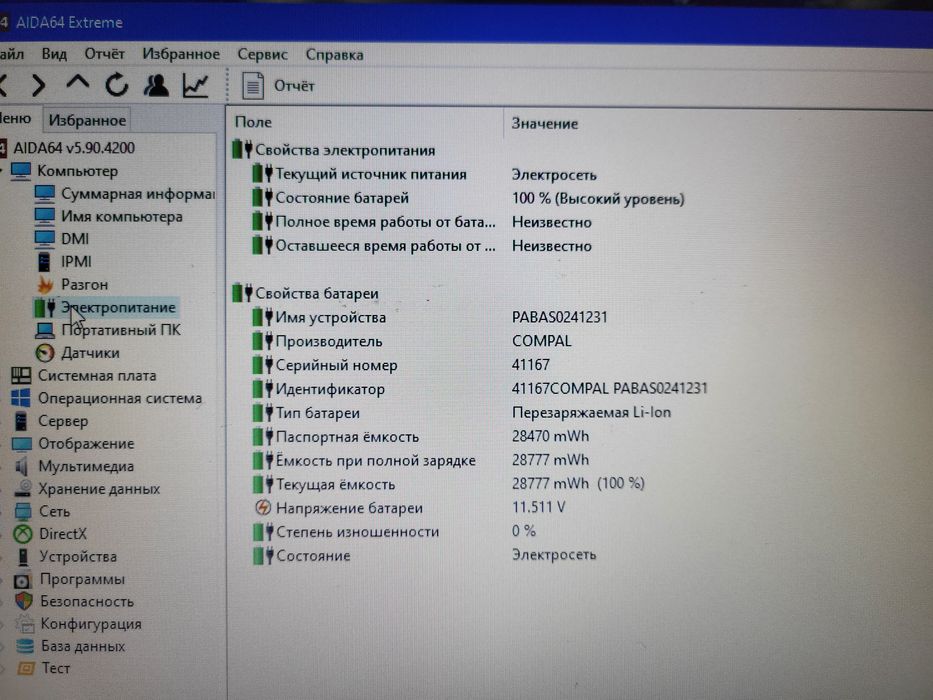Refresh the report with the circular arrow
Image resolution: width=933 pixels, height=700 pixels.
pyautogui.click(x=117, y=85)
